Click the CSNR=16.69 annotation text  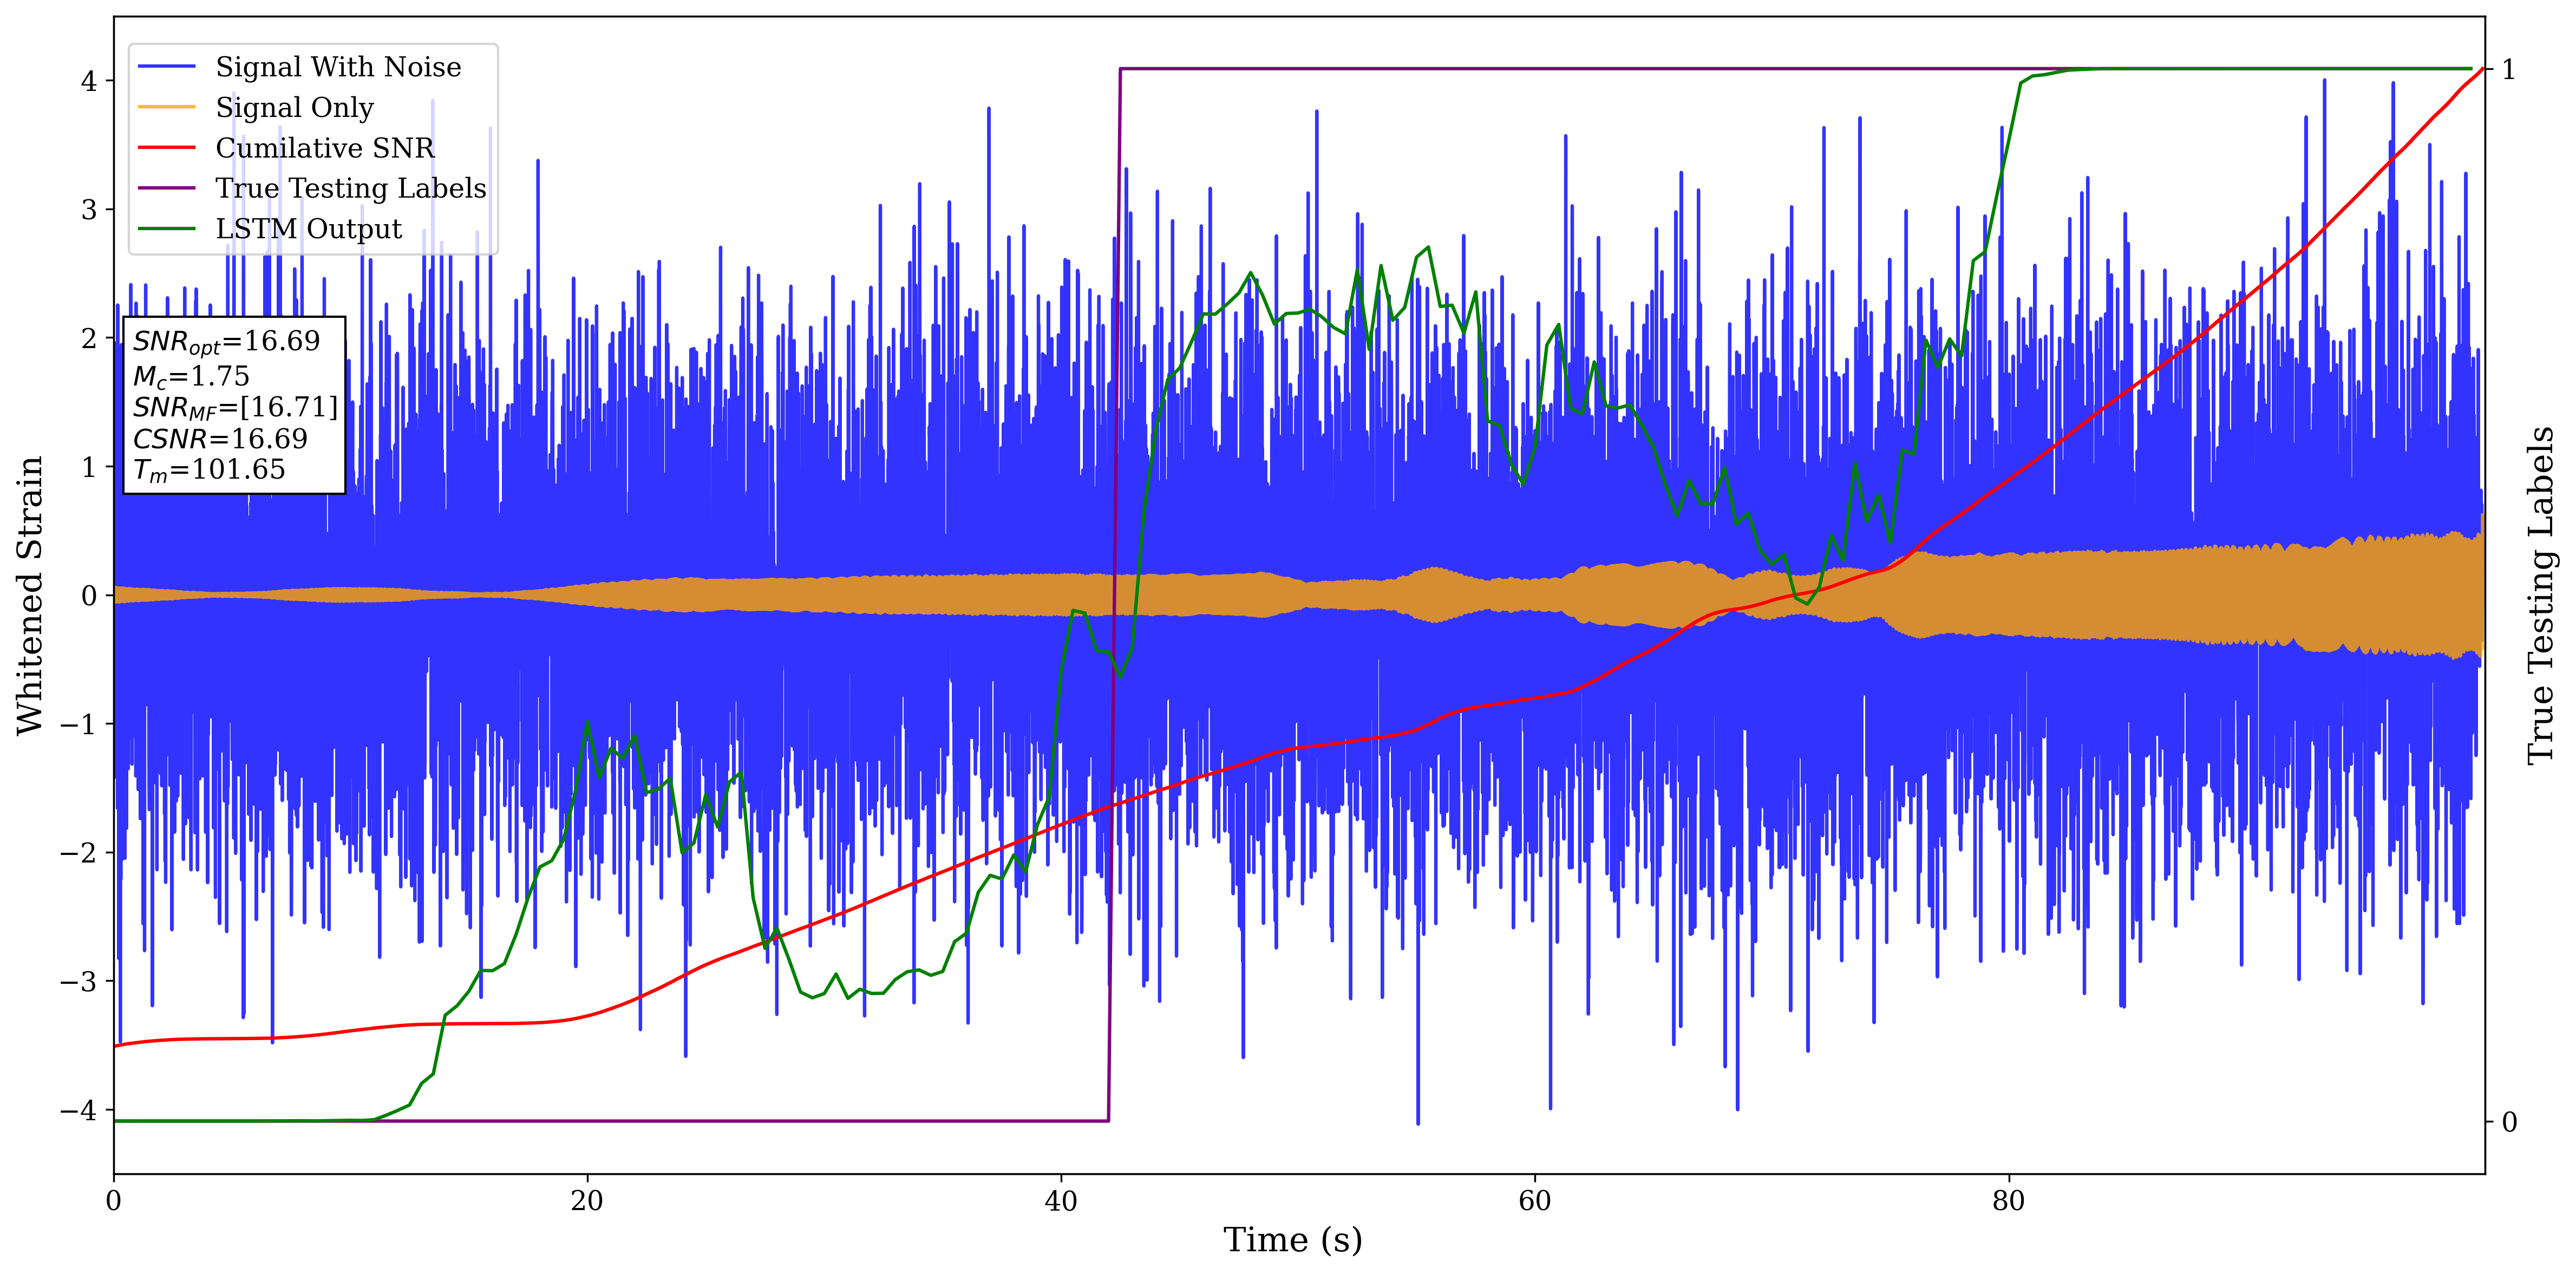220,439
